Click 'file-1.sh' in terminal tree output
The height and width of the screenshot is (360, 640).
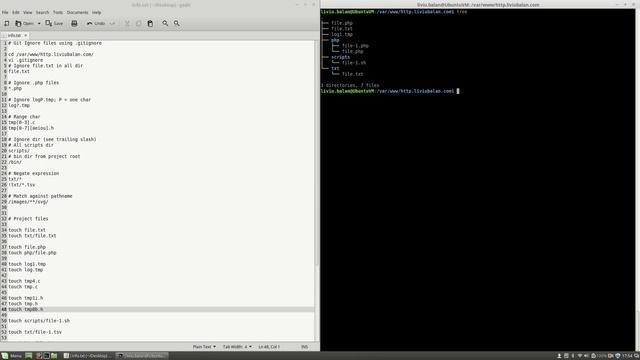tap(354, 63)
